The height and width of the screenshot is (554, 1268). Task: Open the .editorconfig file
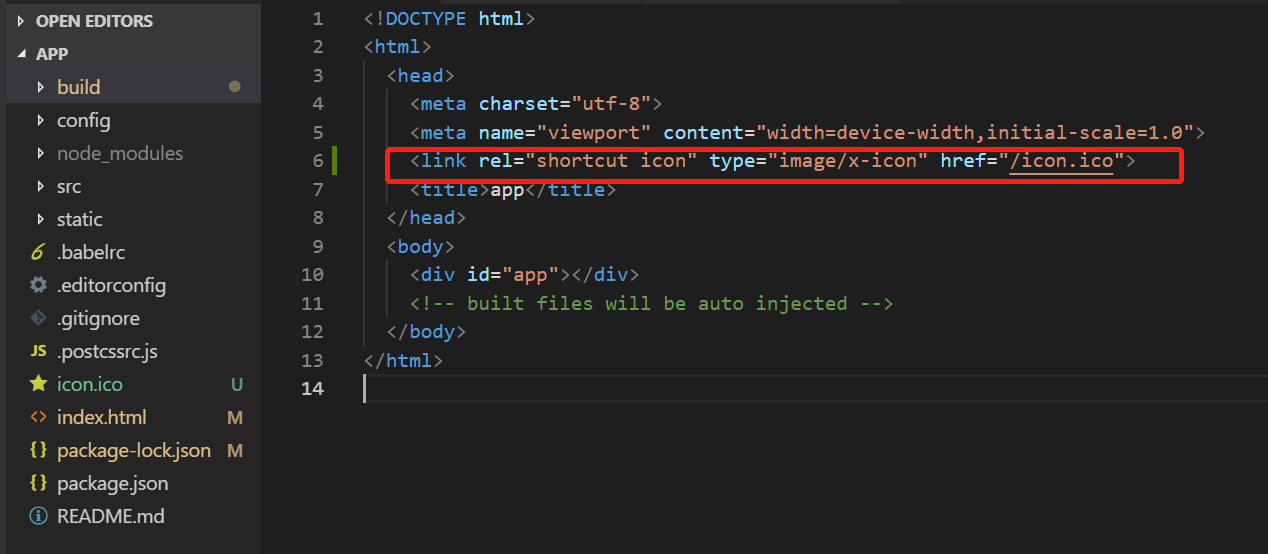click(111, 285)
